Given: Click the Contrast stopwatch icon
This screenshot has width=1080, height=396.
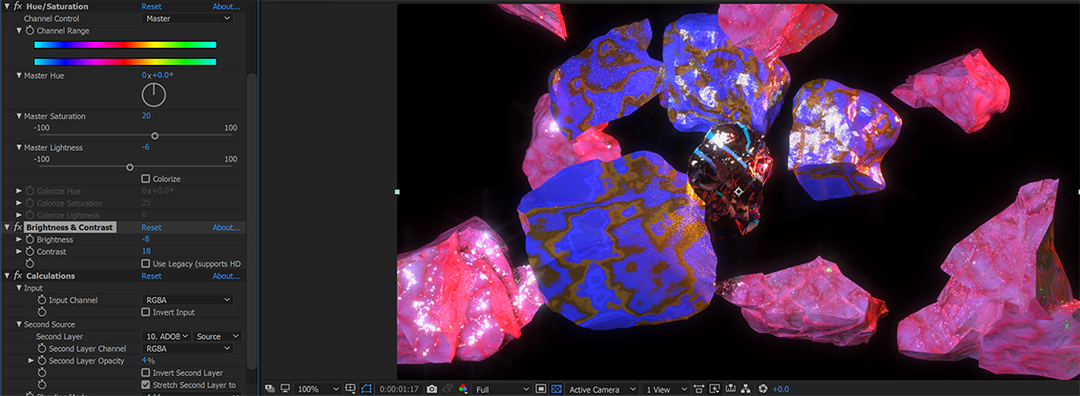Looking at the screenshot, I should click(30, 251).
